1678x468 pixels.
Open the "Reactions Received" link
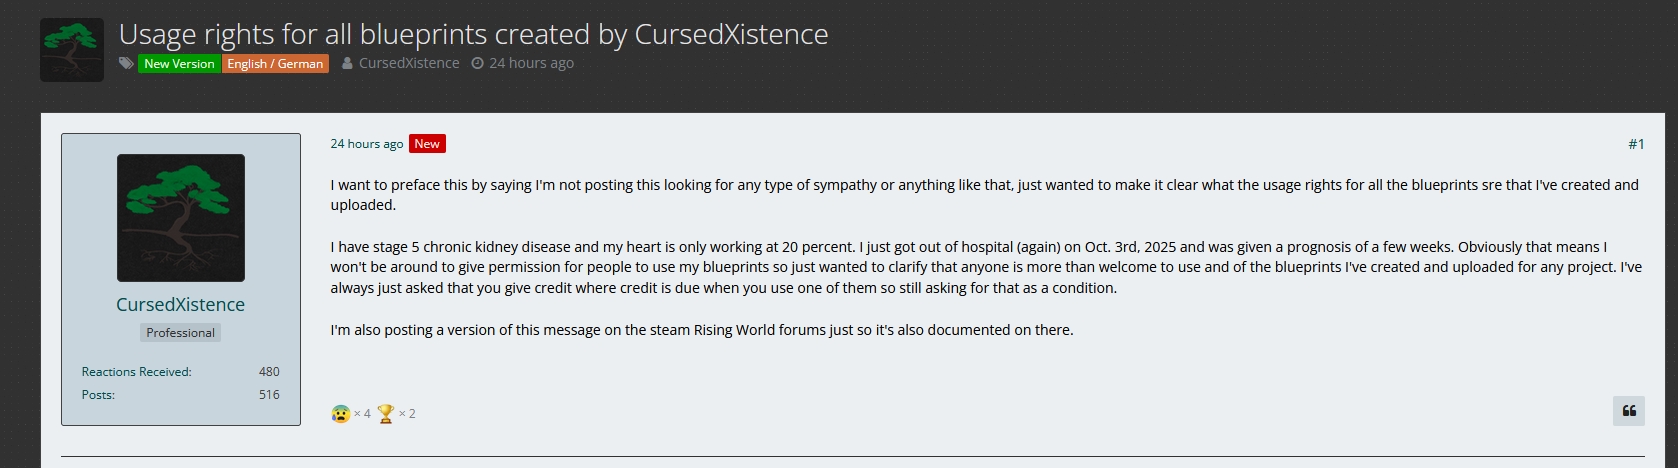tap(137, 372)
